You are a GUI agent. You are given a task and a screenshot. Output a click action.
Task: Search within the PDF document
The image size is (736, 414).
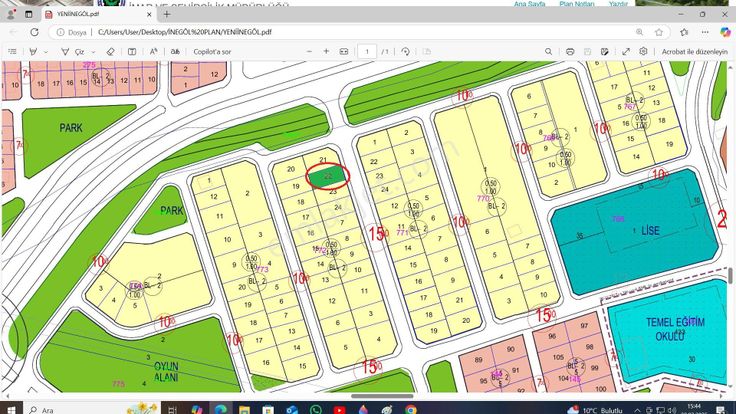[x=548, y=52]
